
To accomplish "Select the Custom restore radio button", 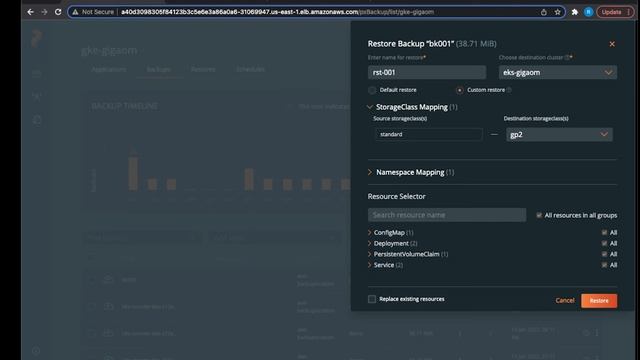I will (x=460, y=90).
